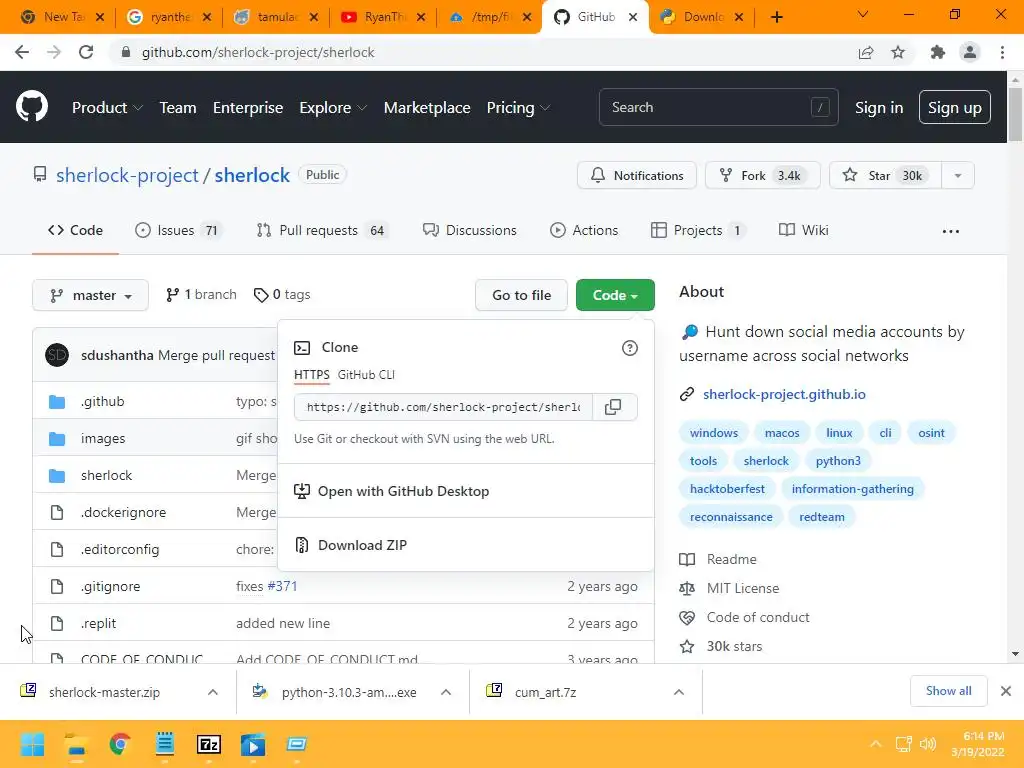
Task: Click the Notifications button
Action: pyautogui.click(x=637, y=176)
